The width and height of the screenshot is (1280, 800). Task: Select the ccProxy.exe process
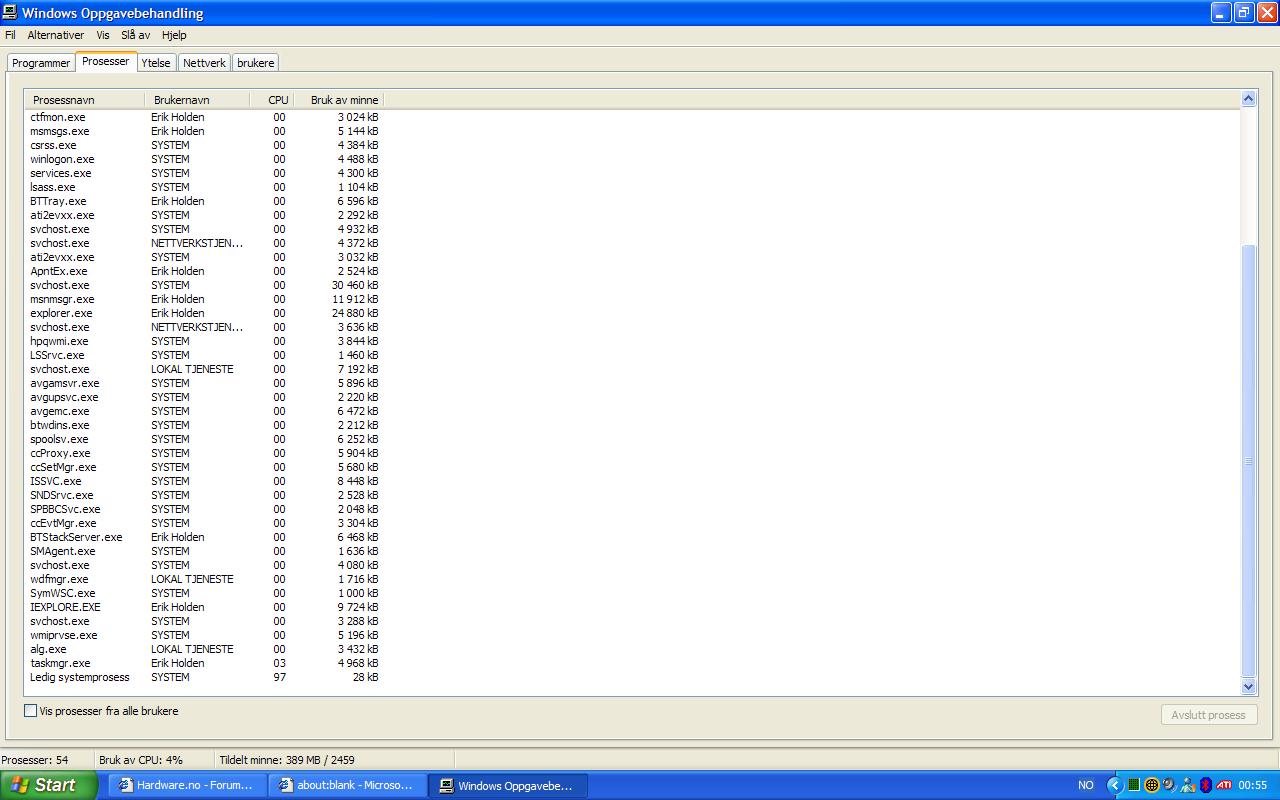204,453
